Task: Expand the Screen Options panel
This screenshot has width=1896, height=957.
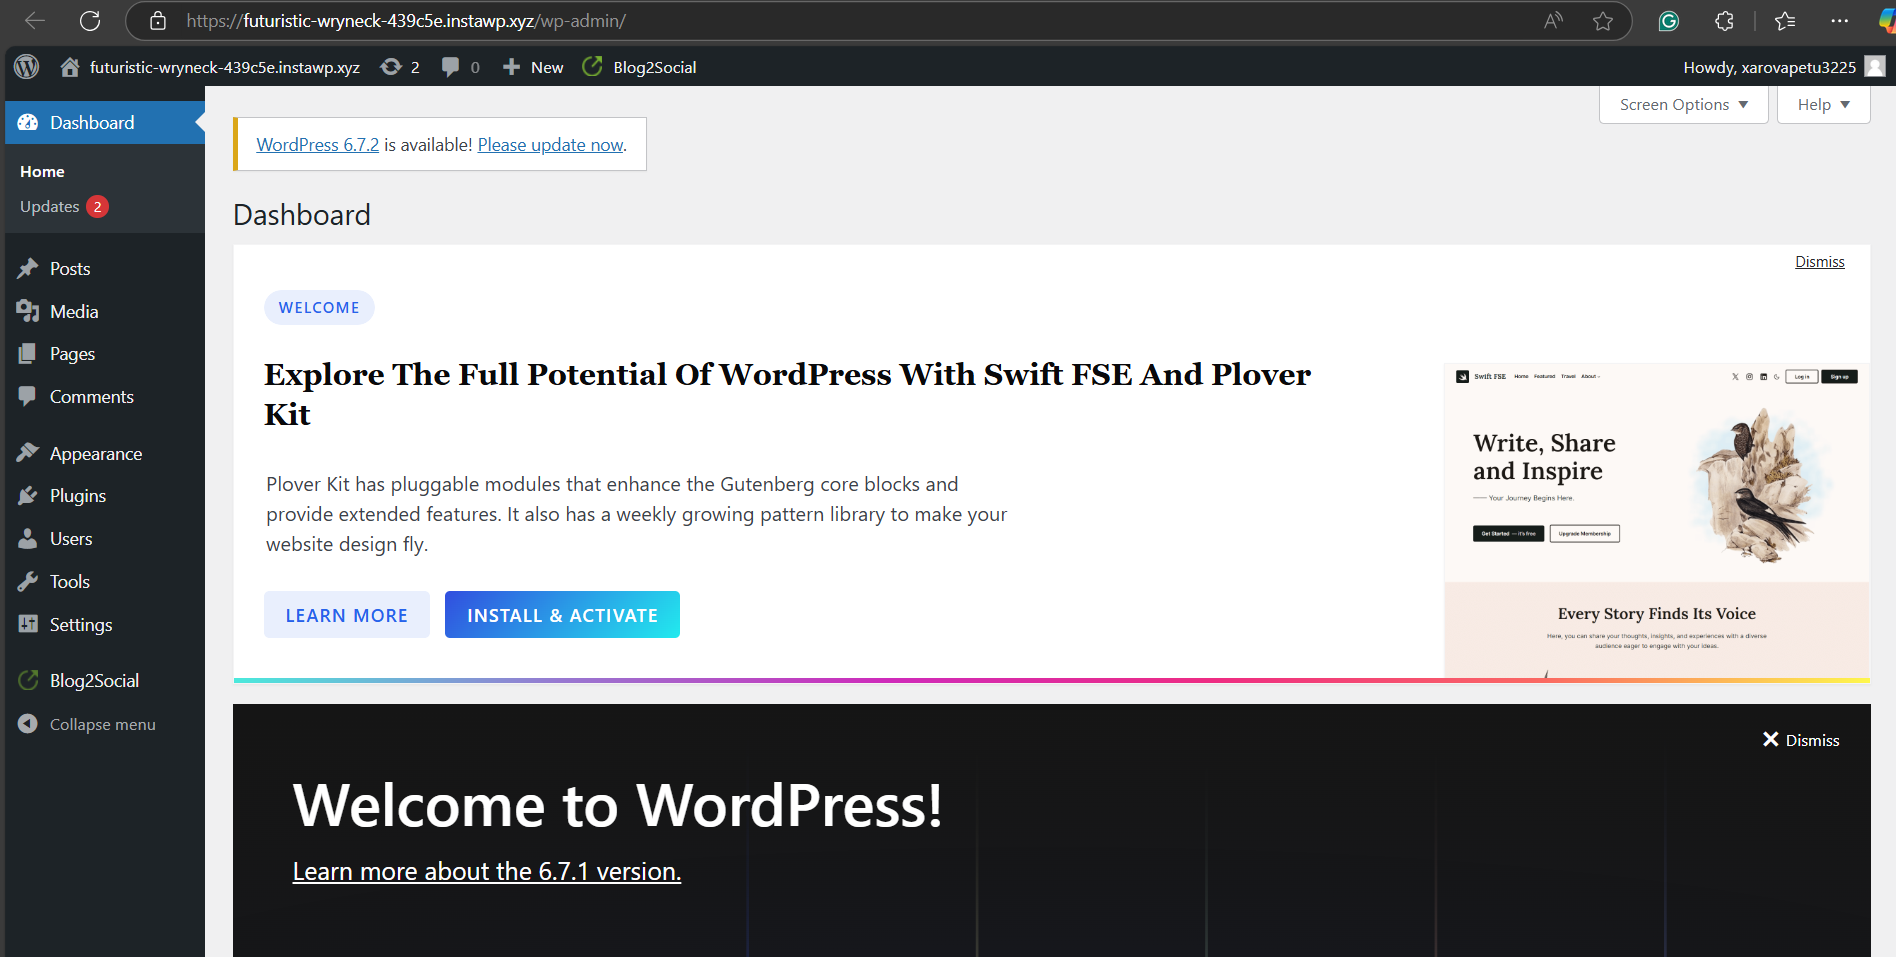Action: pyautogui.click(x=1684, y=104)
